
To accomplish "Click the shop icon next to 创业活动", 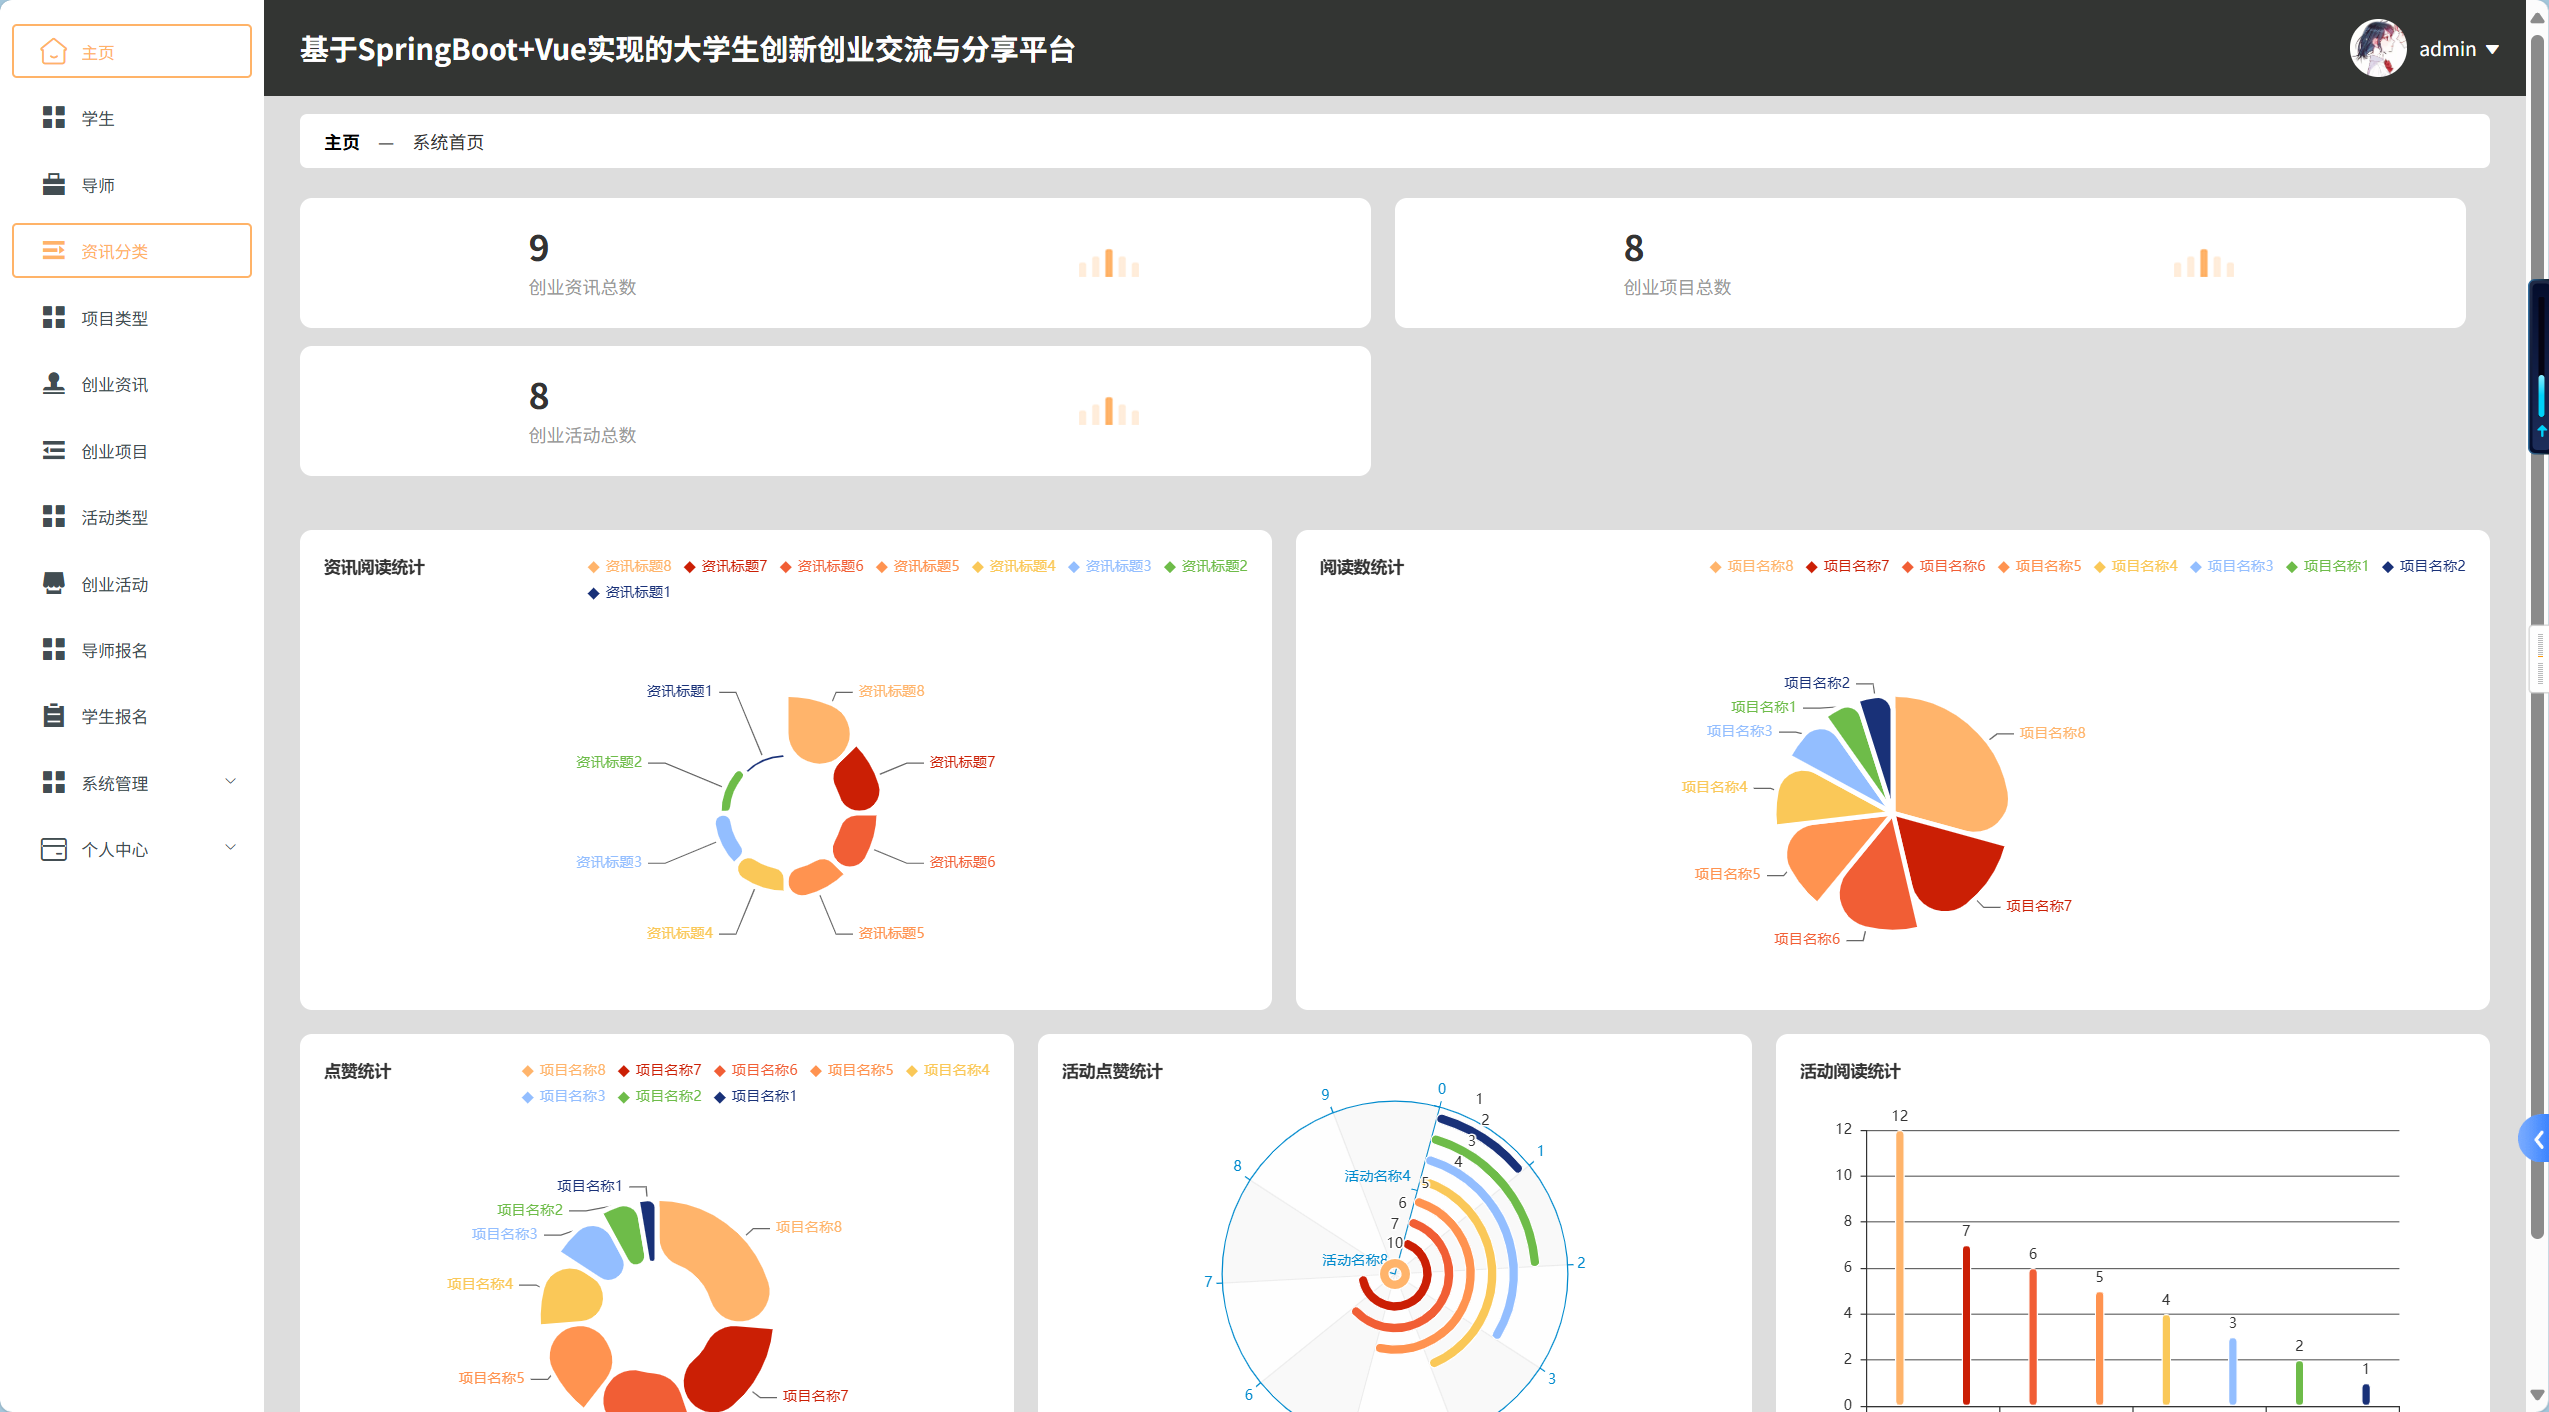I will click(54, 583).
